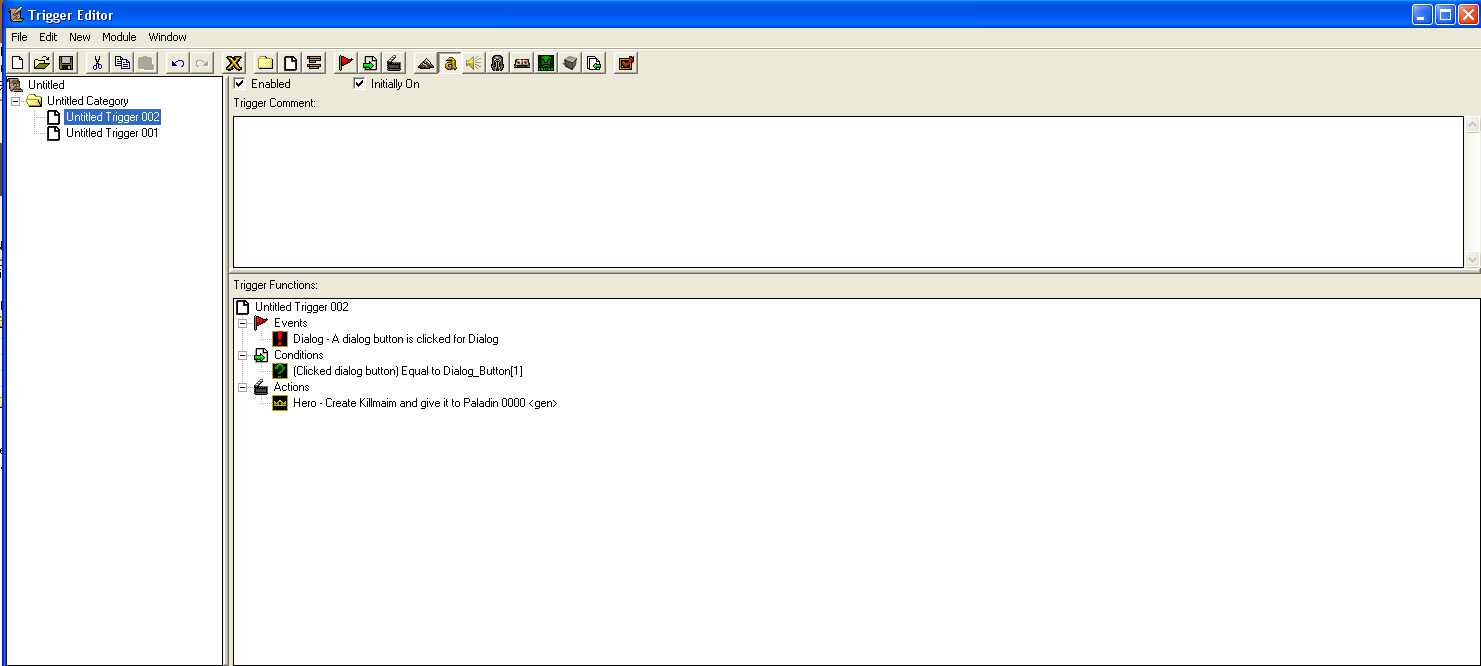Click the comment box scroll up arrow
The width and height of the screenshot is (1481, 666).
tap(1472, 125)
